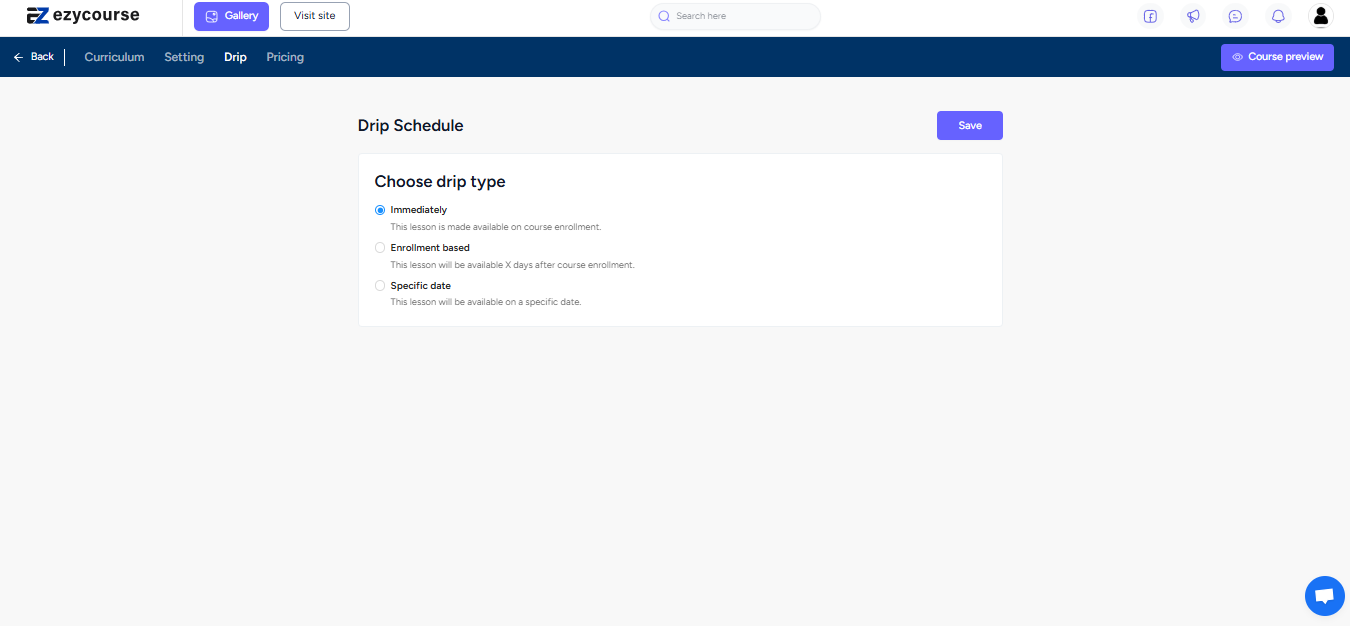Image resolution: width=1350 pixels, height=626 pixels.
Task: Click 'available on a specific date' text
Action: click(x=521, y=302)
